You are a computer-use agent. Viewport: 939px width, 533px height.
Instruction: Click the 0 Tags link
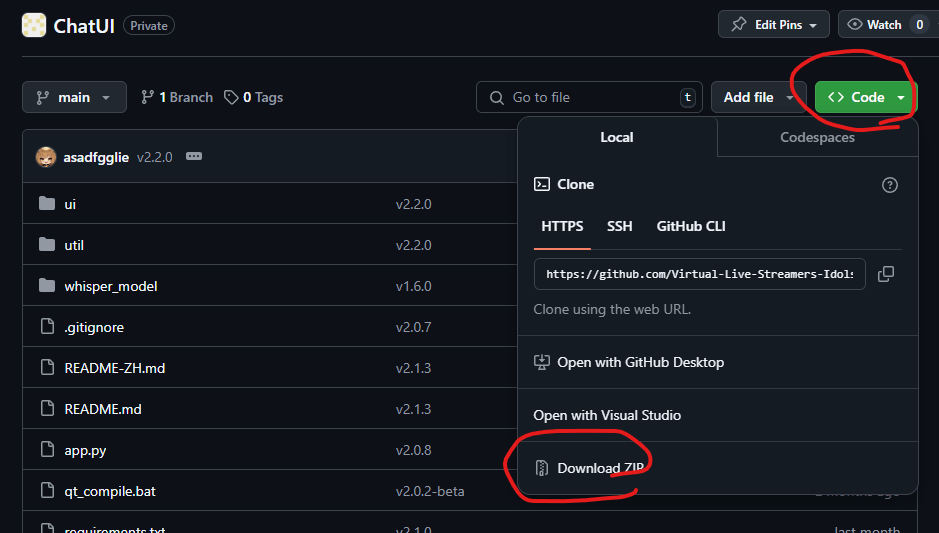tap(254, 97)
